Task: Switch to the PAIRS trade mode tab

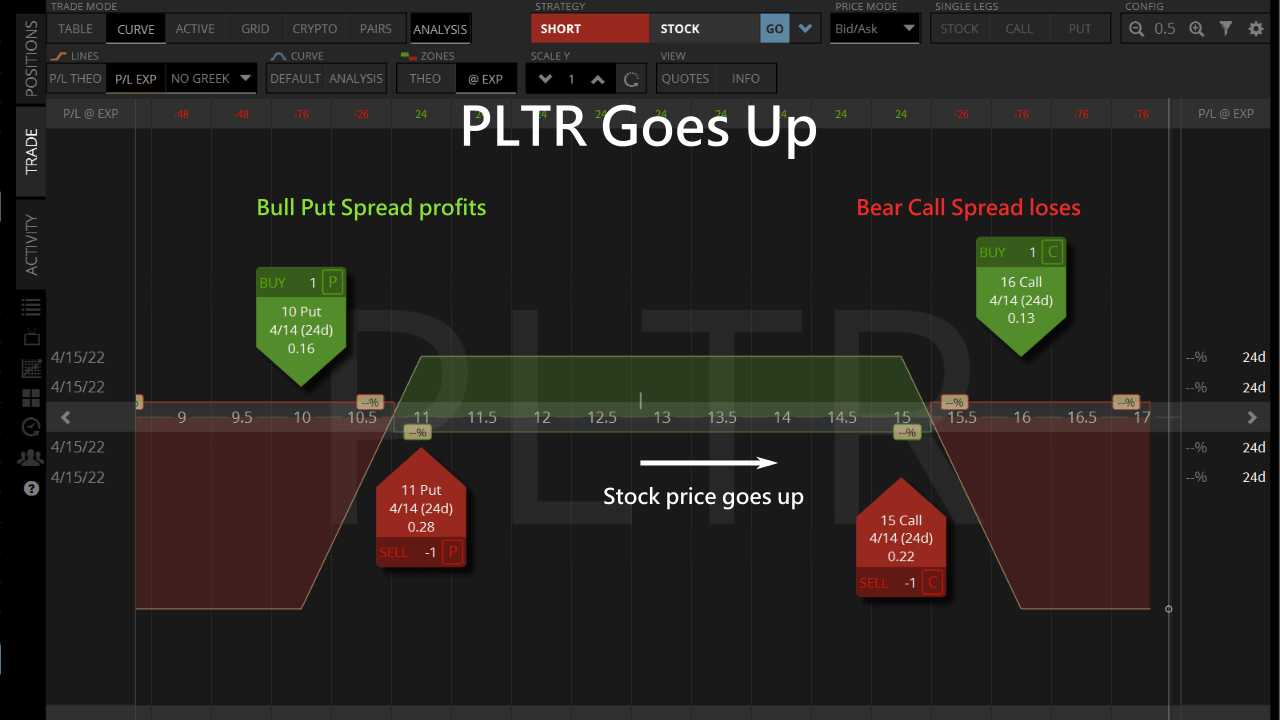Action: tap(376, 29)
